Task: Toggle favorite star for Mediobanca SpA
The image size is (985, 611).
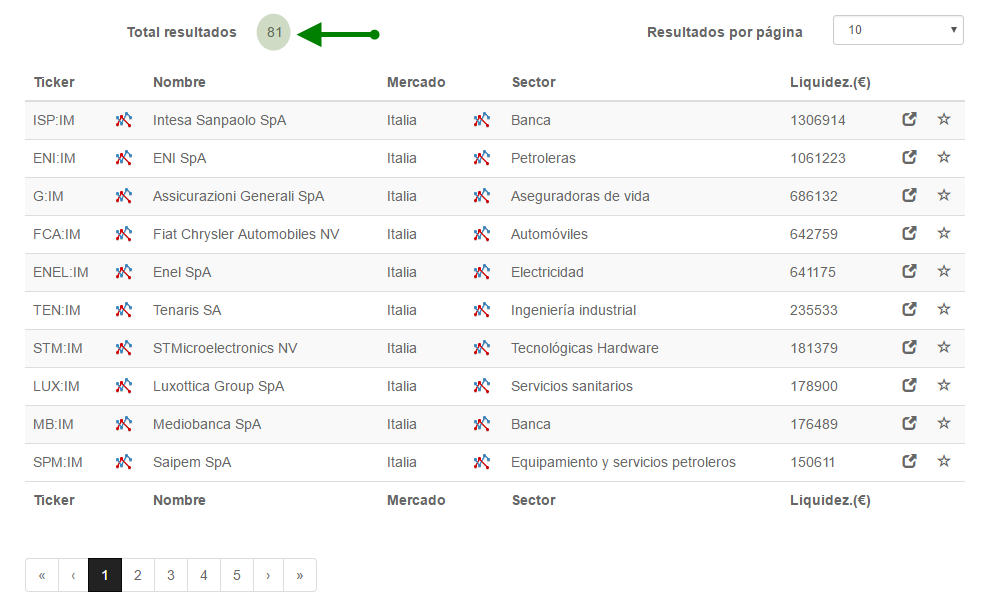Action: (x=944, y=423)
